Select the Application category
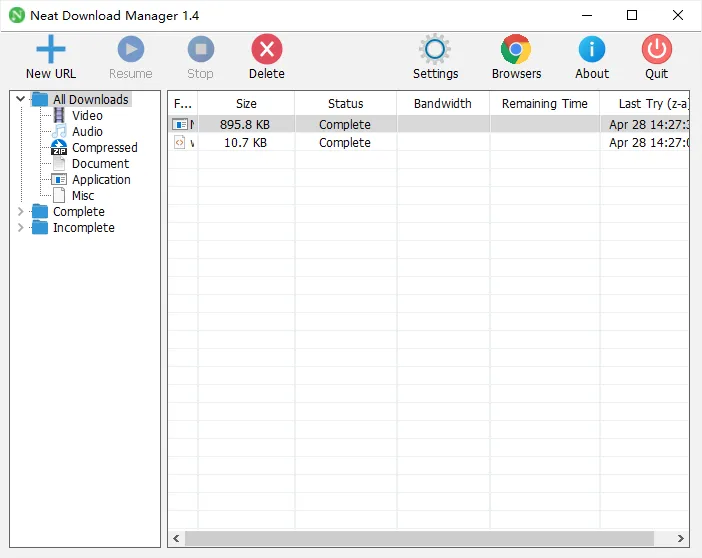702x558 pixels. (x=101, y=180)
